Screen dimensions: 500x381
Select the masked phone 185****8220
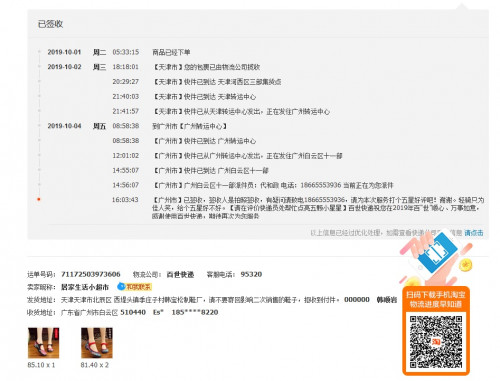pos(195,312)
